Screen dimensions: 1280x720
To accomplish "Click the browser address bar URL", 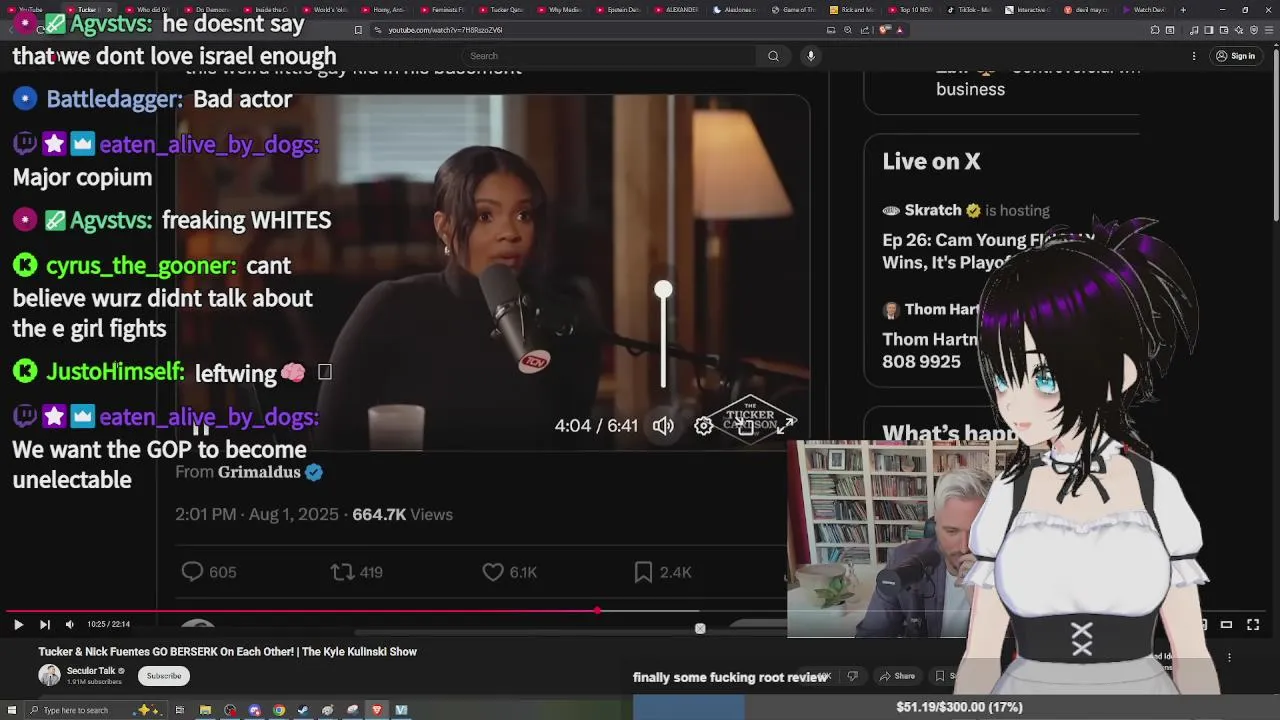I will [445, 30].
